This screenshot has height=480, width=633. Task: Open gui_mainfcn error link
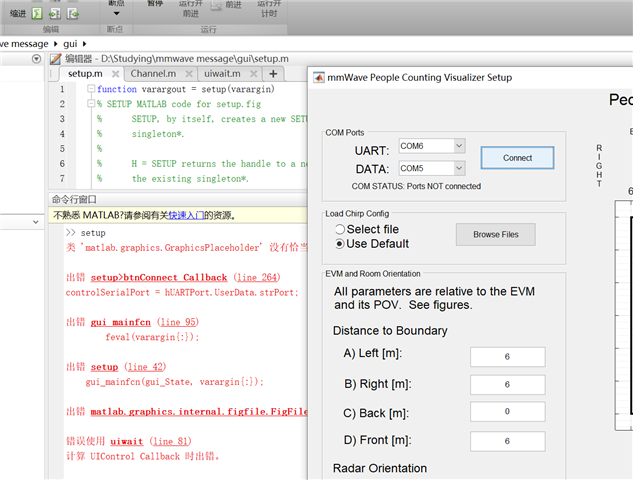120,322
